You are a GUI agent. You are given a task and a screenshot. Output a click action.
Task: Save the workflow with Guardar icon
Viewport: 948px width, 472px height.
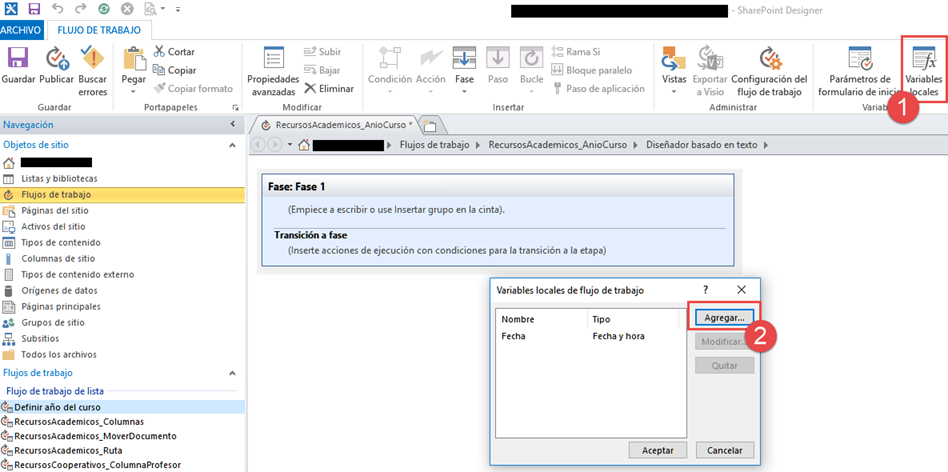pyautogui.click(x=18, y=59)
